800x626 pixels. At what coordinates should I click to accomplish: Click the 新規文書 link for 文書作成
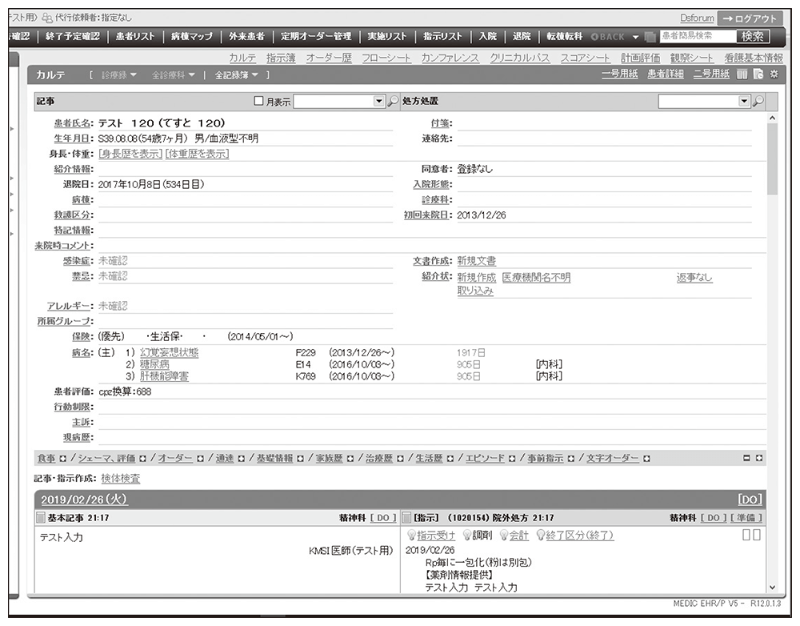tap(476, 260)
